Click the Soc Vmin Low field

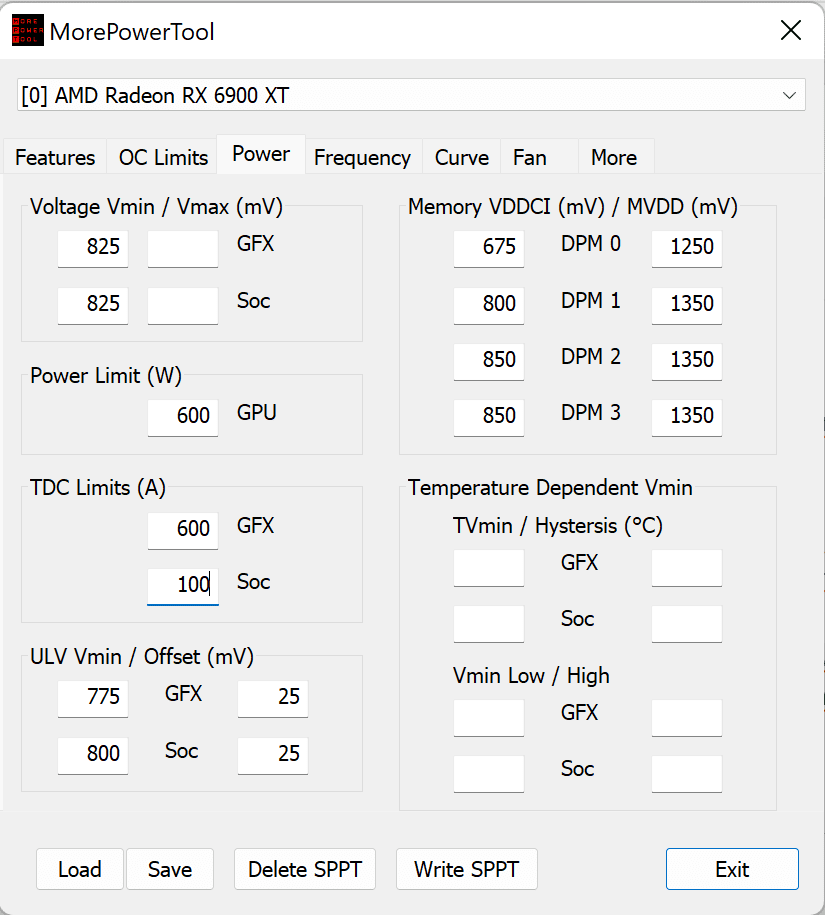click(489, 774)
